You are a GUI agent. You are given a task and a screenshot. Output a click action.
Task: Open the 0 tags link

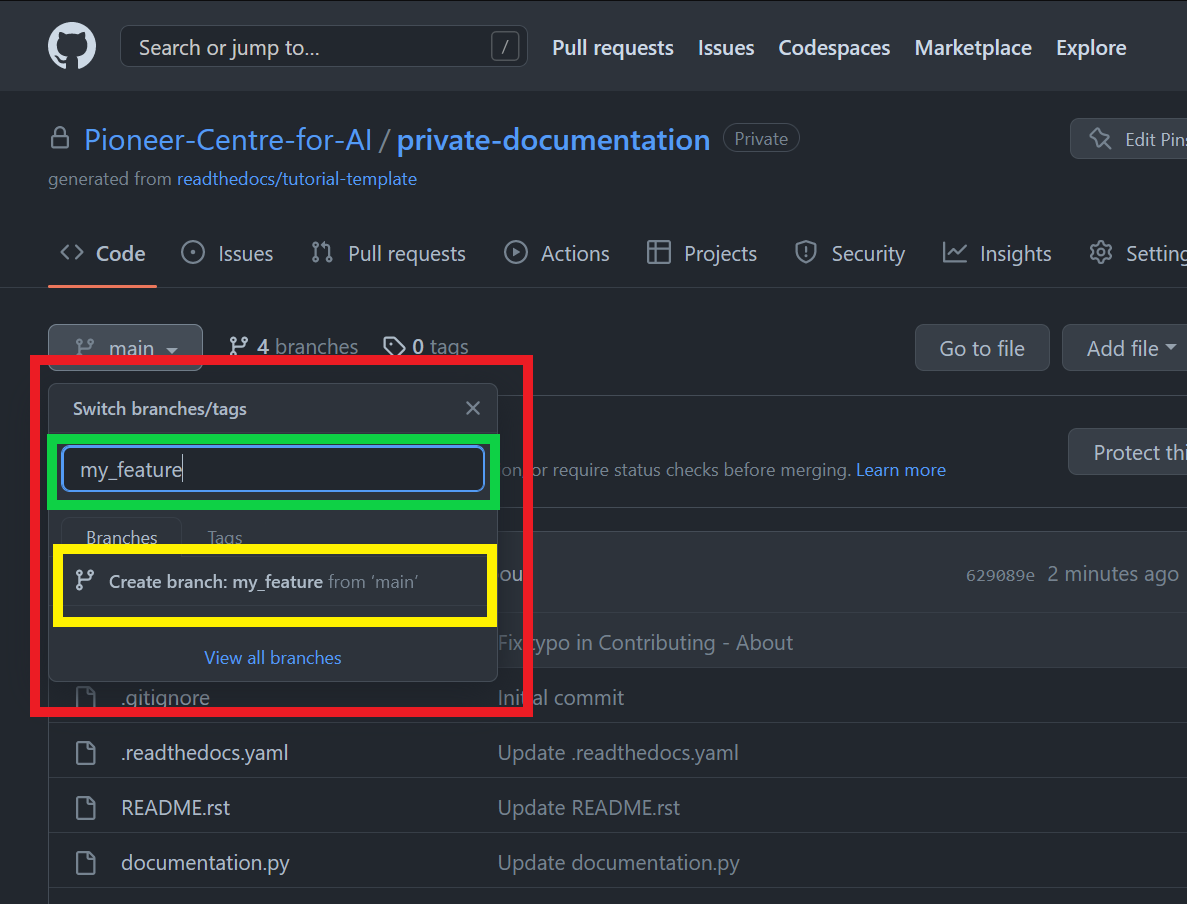(426, 347)
